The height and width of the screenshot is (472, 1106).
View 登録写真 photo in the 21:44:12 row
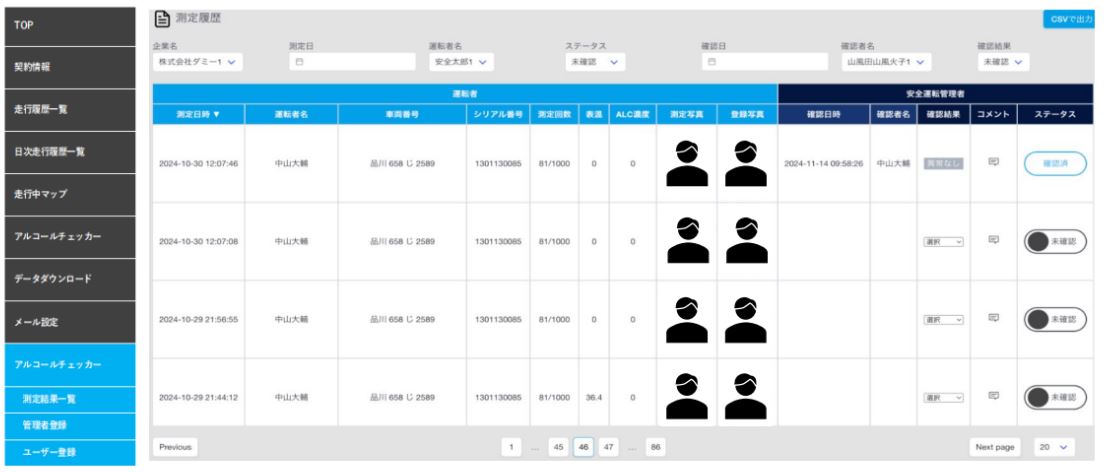tap(745, 397)
